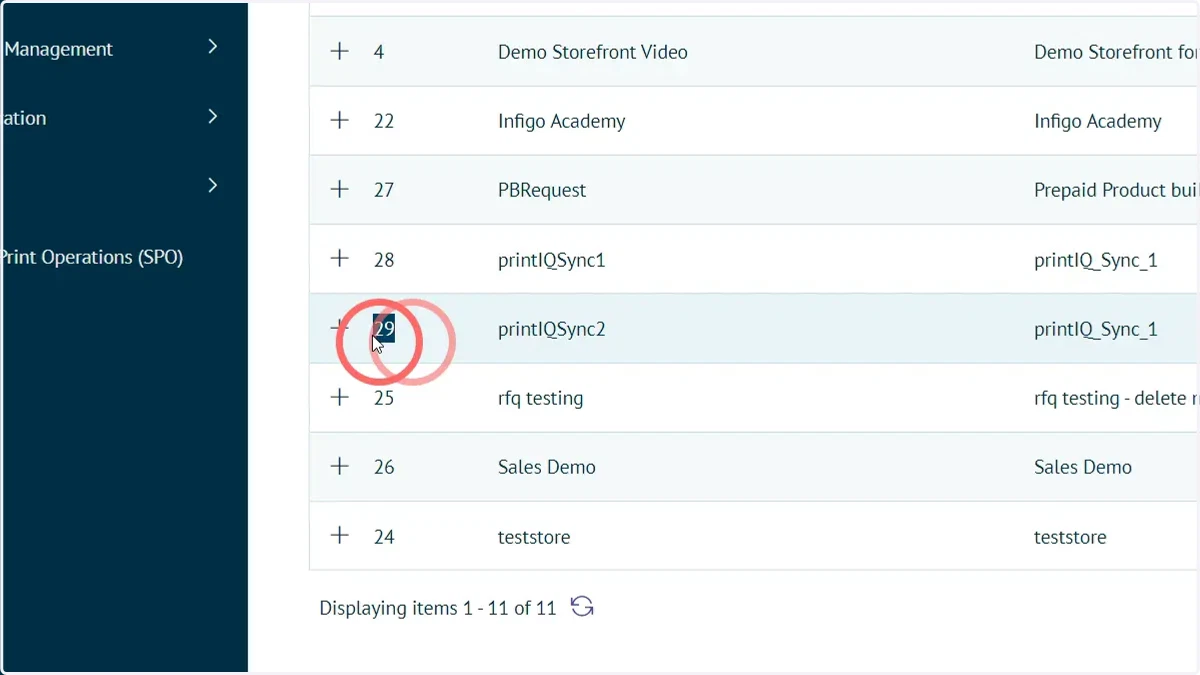Open plus icon on rfq testing row

[x=340, y=397]
